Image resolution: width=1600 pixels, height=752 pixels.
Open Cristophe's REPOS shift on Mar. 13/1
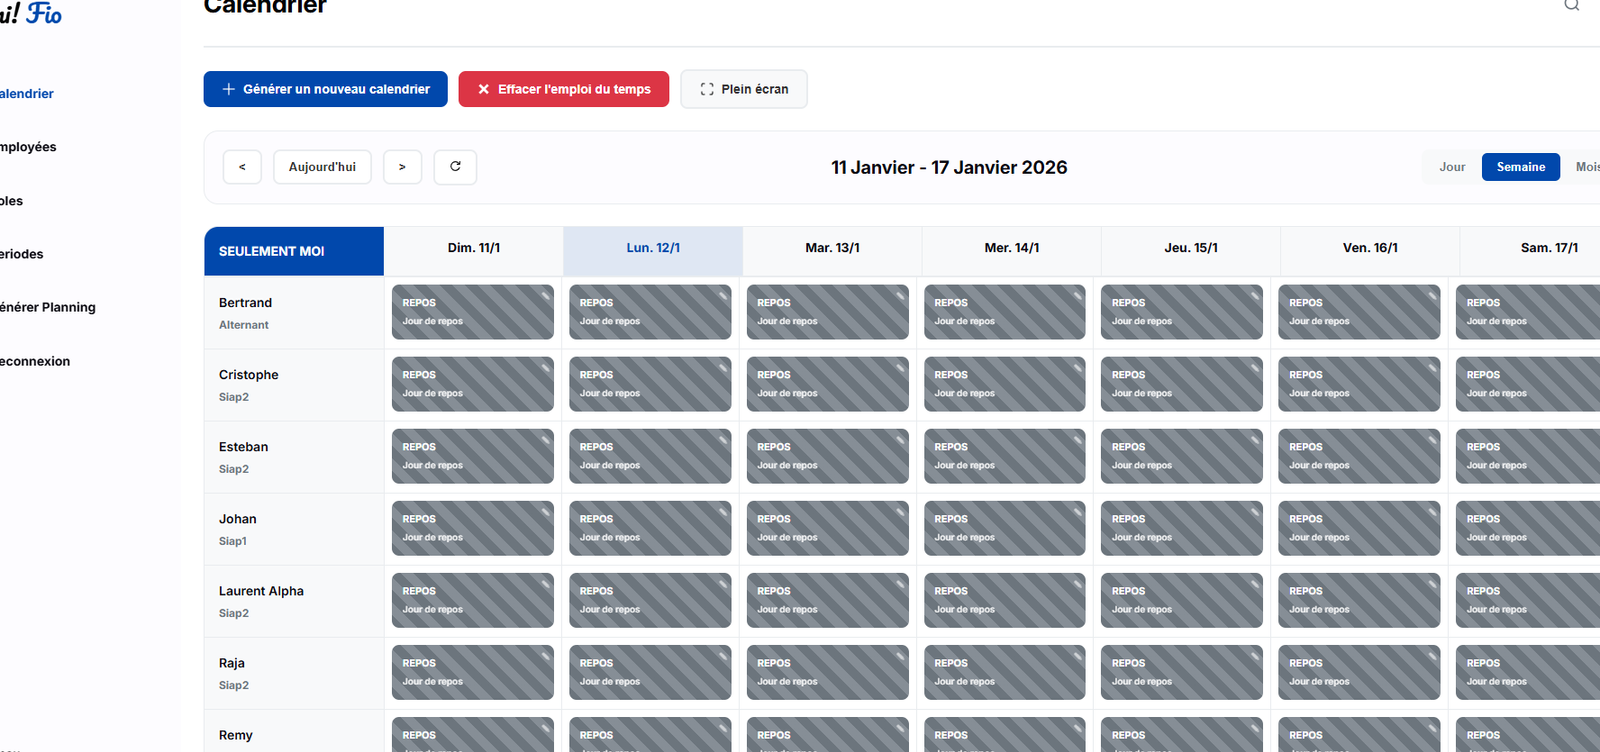[x=827, y=384]
